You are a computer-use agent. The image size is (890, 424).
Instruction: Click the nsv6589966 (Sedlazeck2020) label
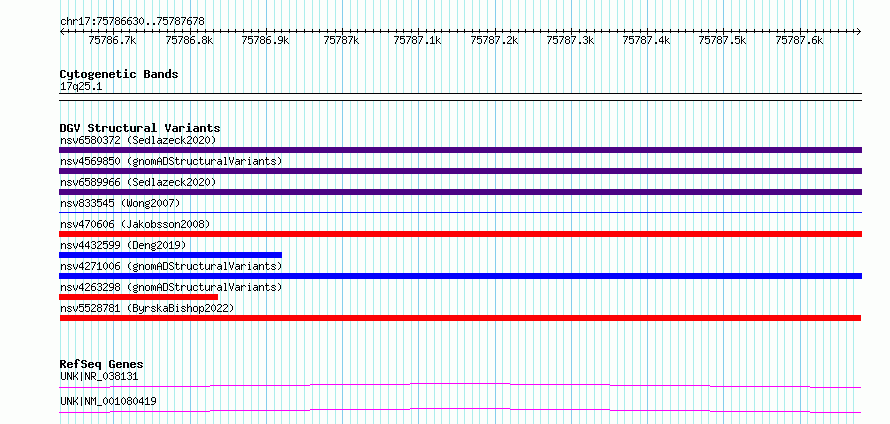(138, 182)
